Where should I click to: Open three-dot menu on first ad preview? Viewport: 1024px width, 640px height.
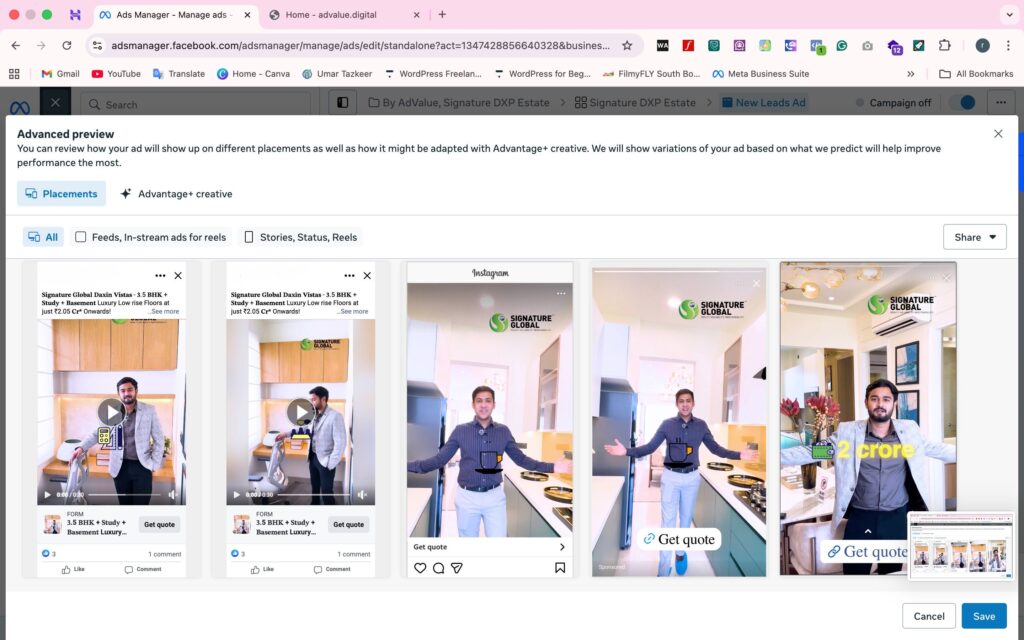pos(160,275)
